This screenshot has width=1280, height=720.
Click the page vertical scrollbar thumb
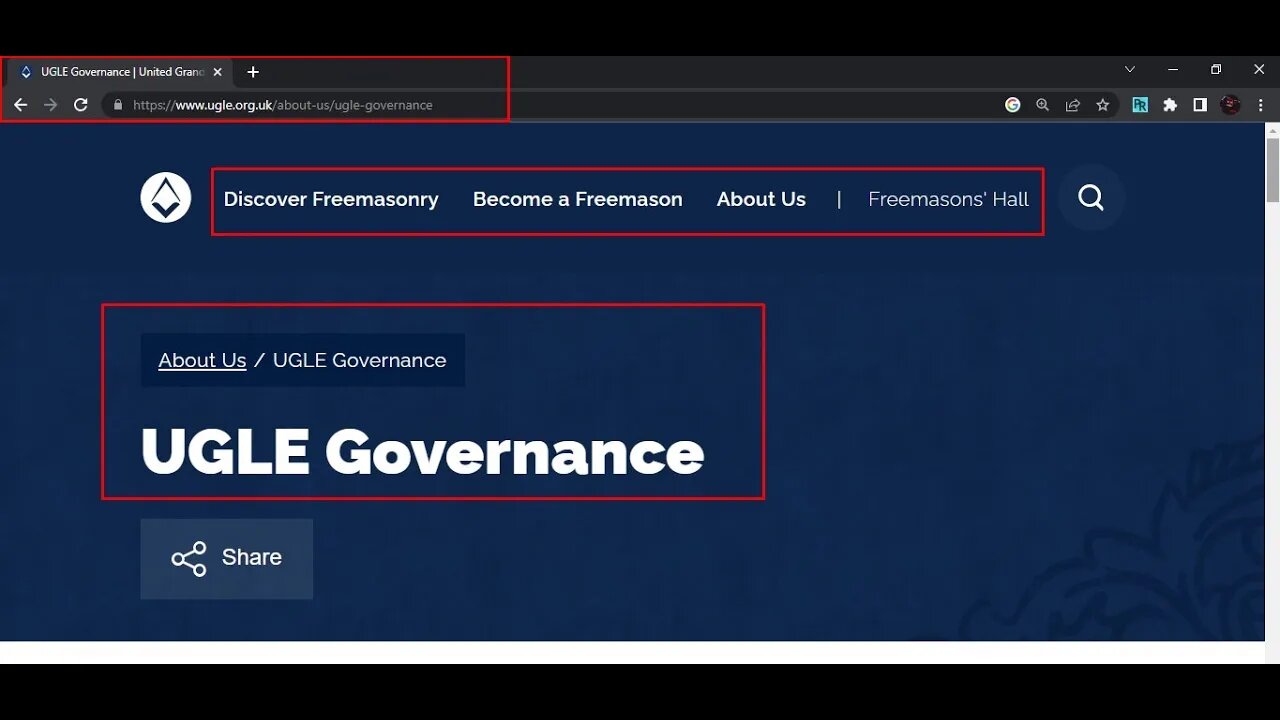tap(1272, 170)
